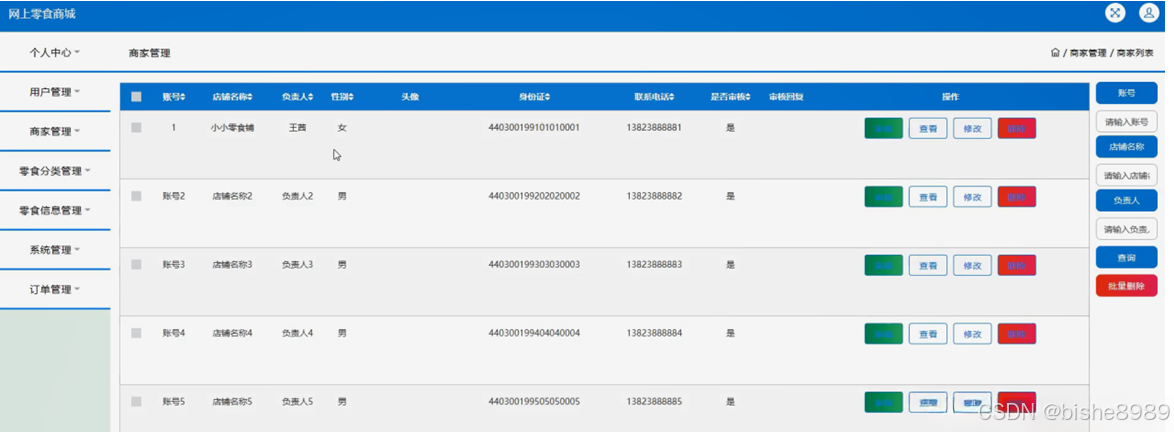
Task: Click ID number 440300199101010001
Action: [534, 128]
